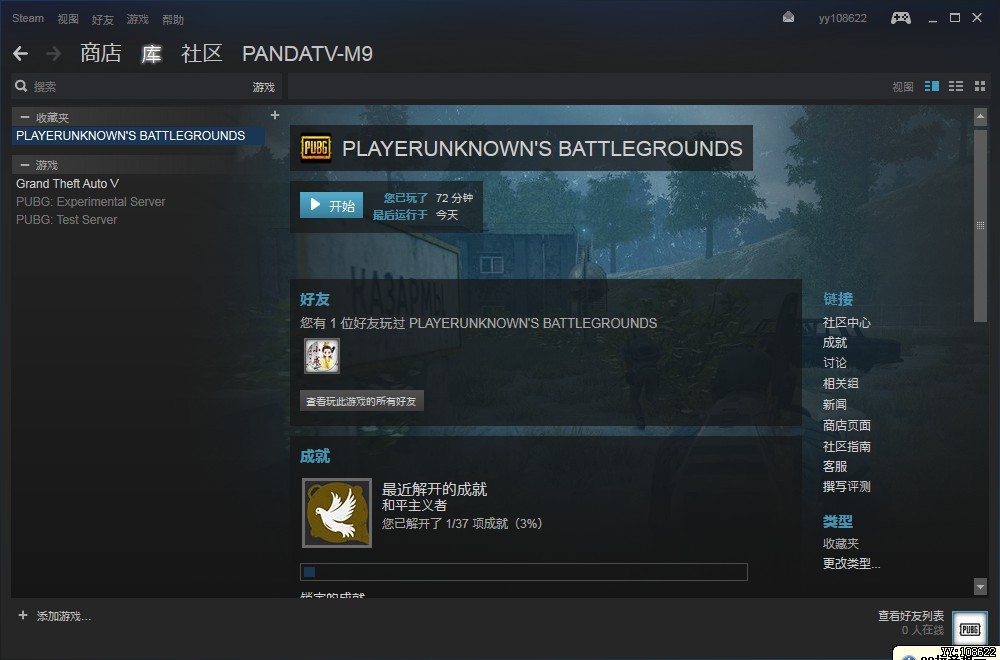Open friend avatar under 好友 section
This screenshot has height=660, width=1000.
click(322, 356)
